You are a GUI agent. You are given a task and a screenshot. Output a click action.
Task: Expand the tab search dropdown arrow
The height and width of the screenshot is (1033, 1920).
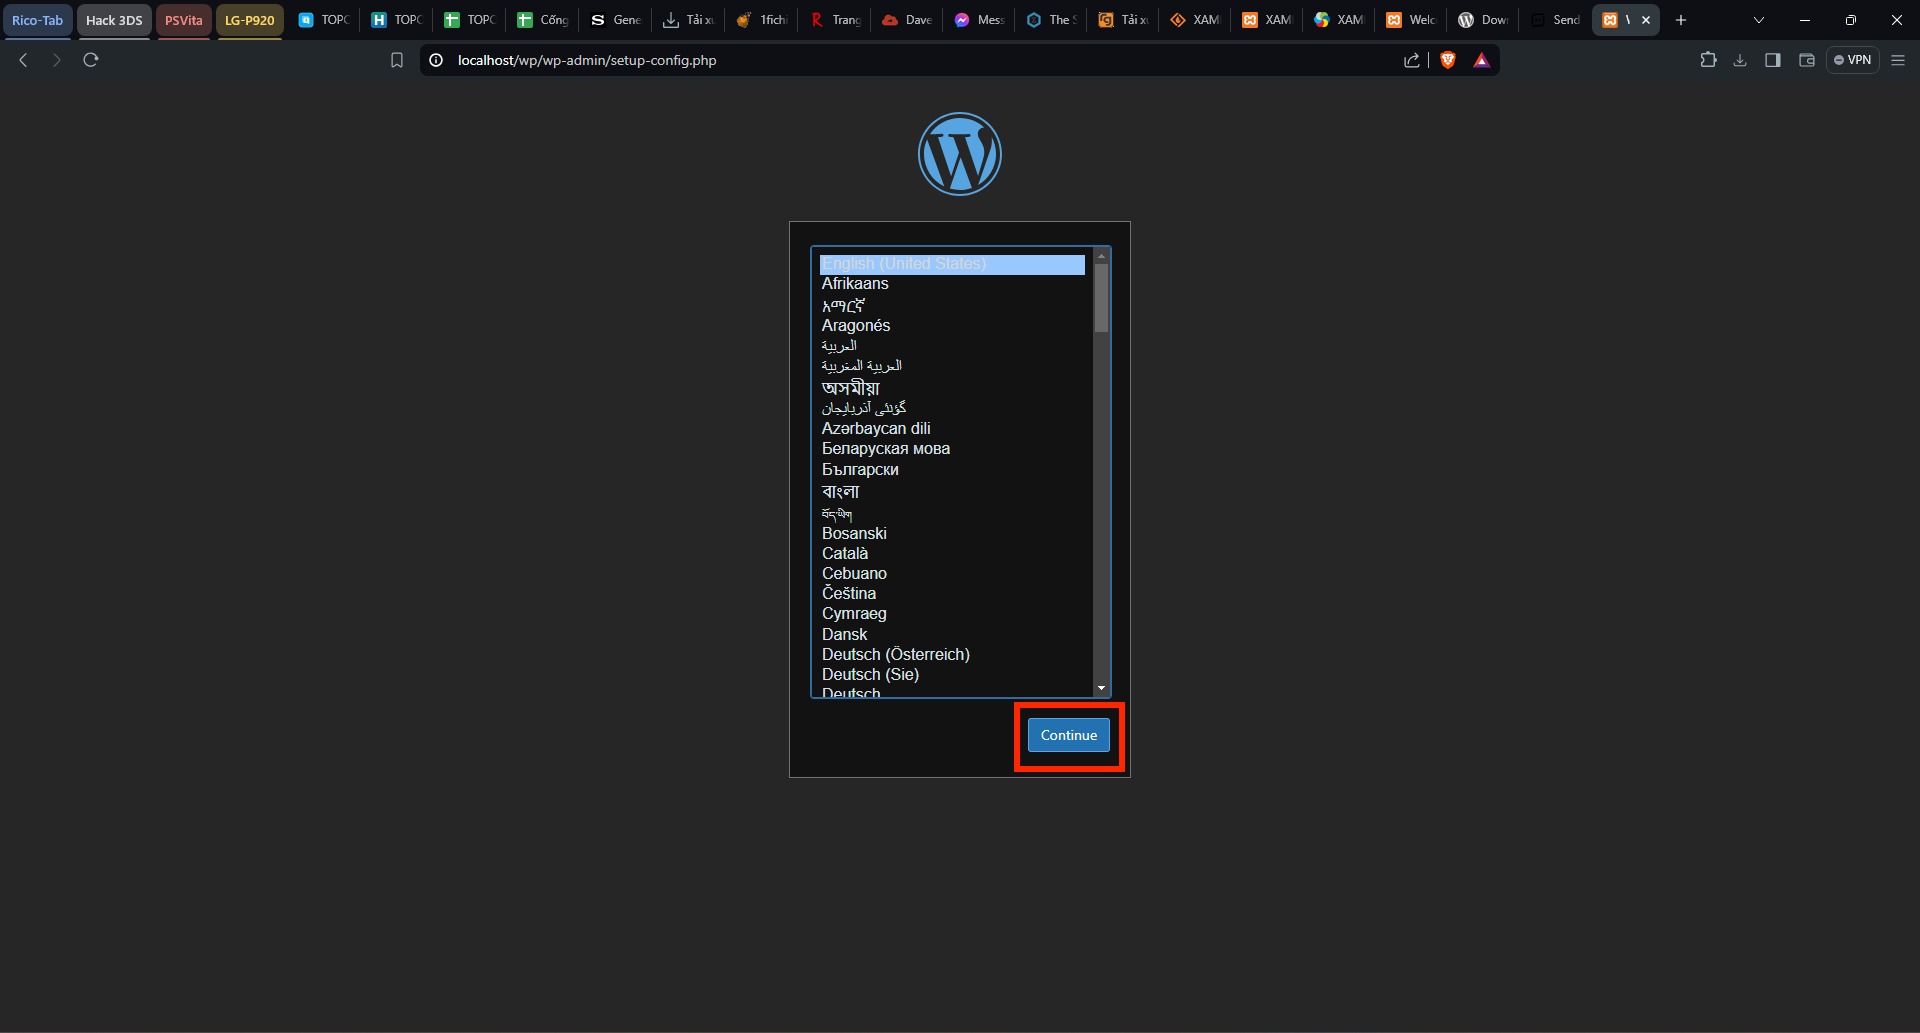point(1759,20)
